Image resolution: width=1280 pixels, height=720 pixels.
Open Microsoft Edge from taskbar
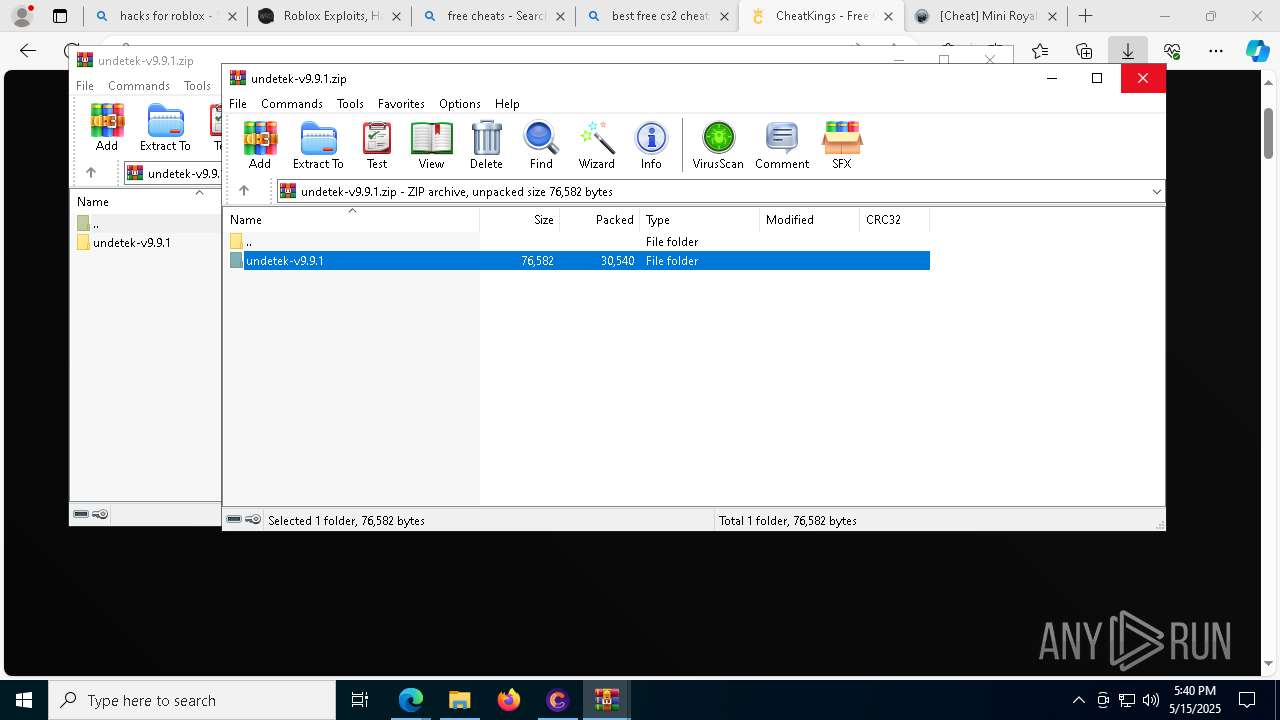pyautogui.click(x=411, y=700)
